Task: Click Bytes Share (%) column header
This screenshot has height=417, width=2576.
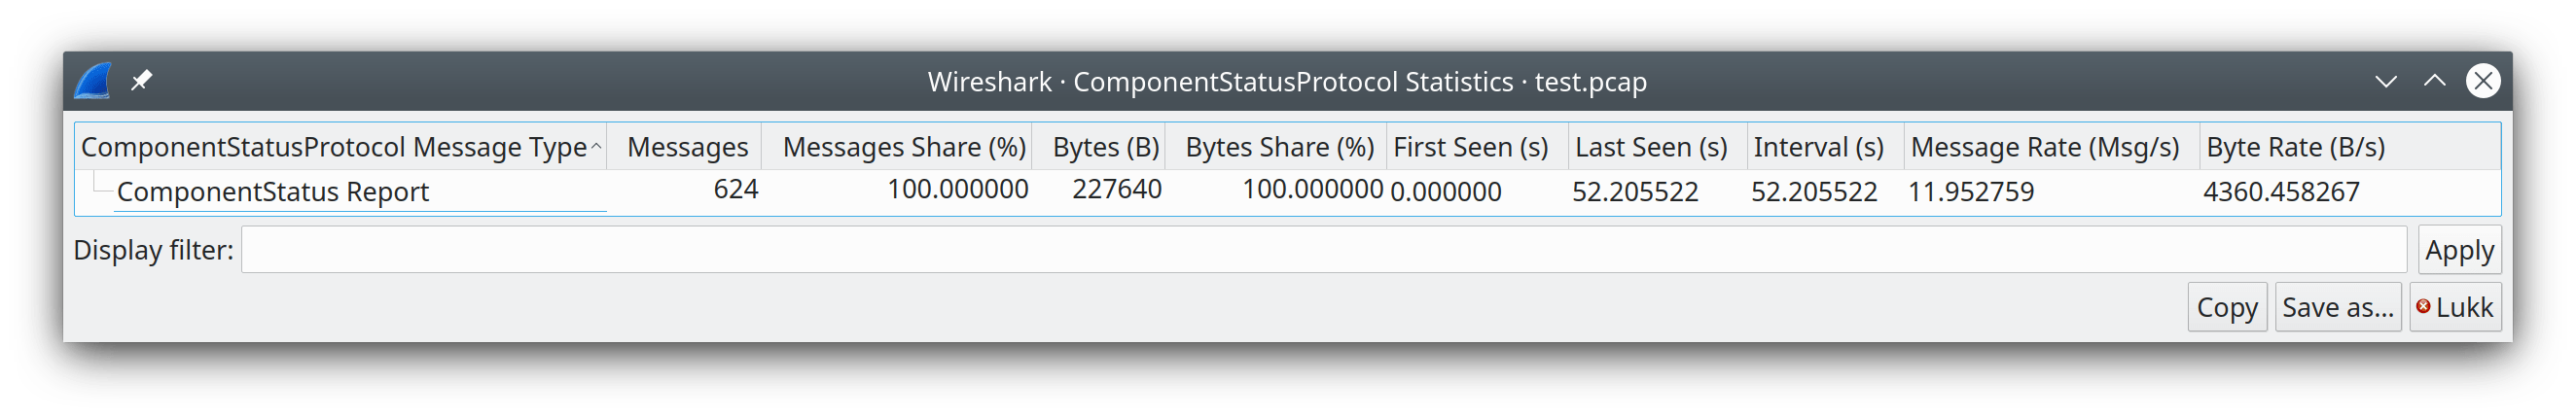Action: (1279, 147)
